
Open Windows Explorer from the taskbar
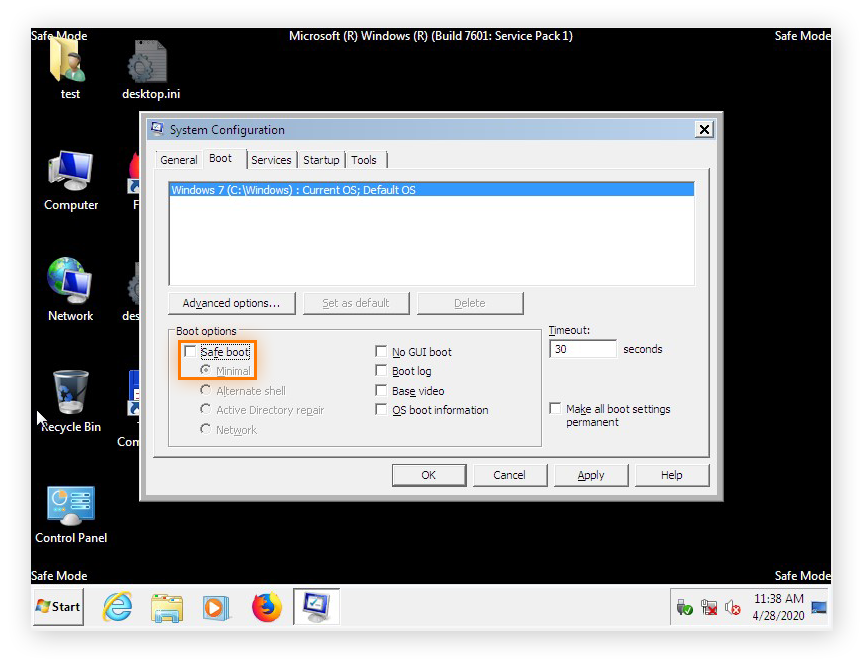[167, 607]
